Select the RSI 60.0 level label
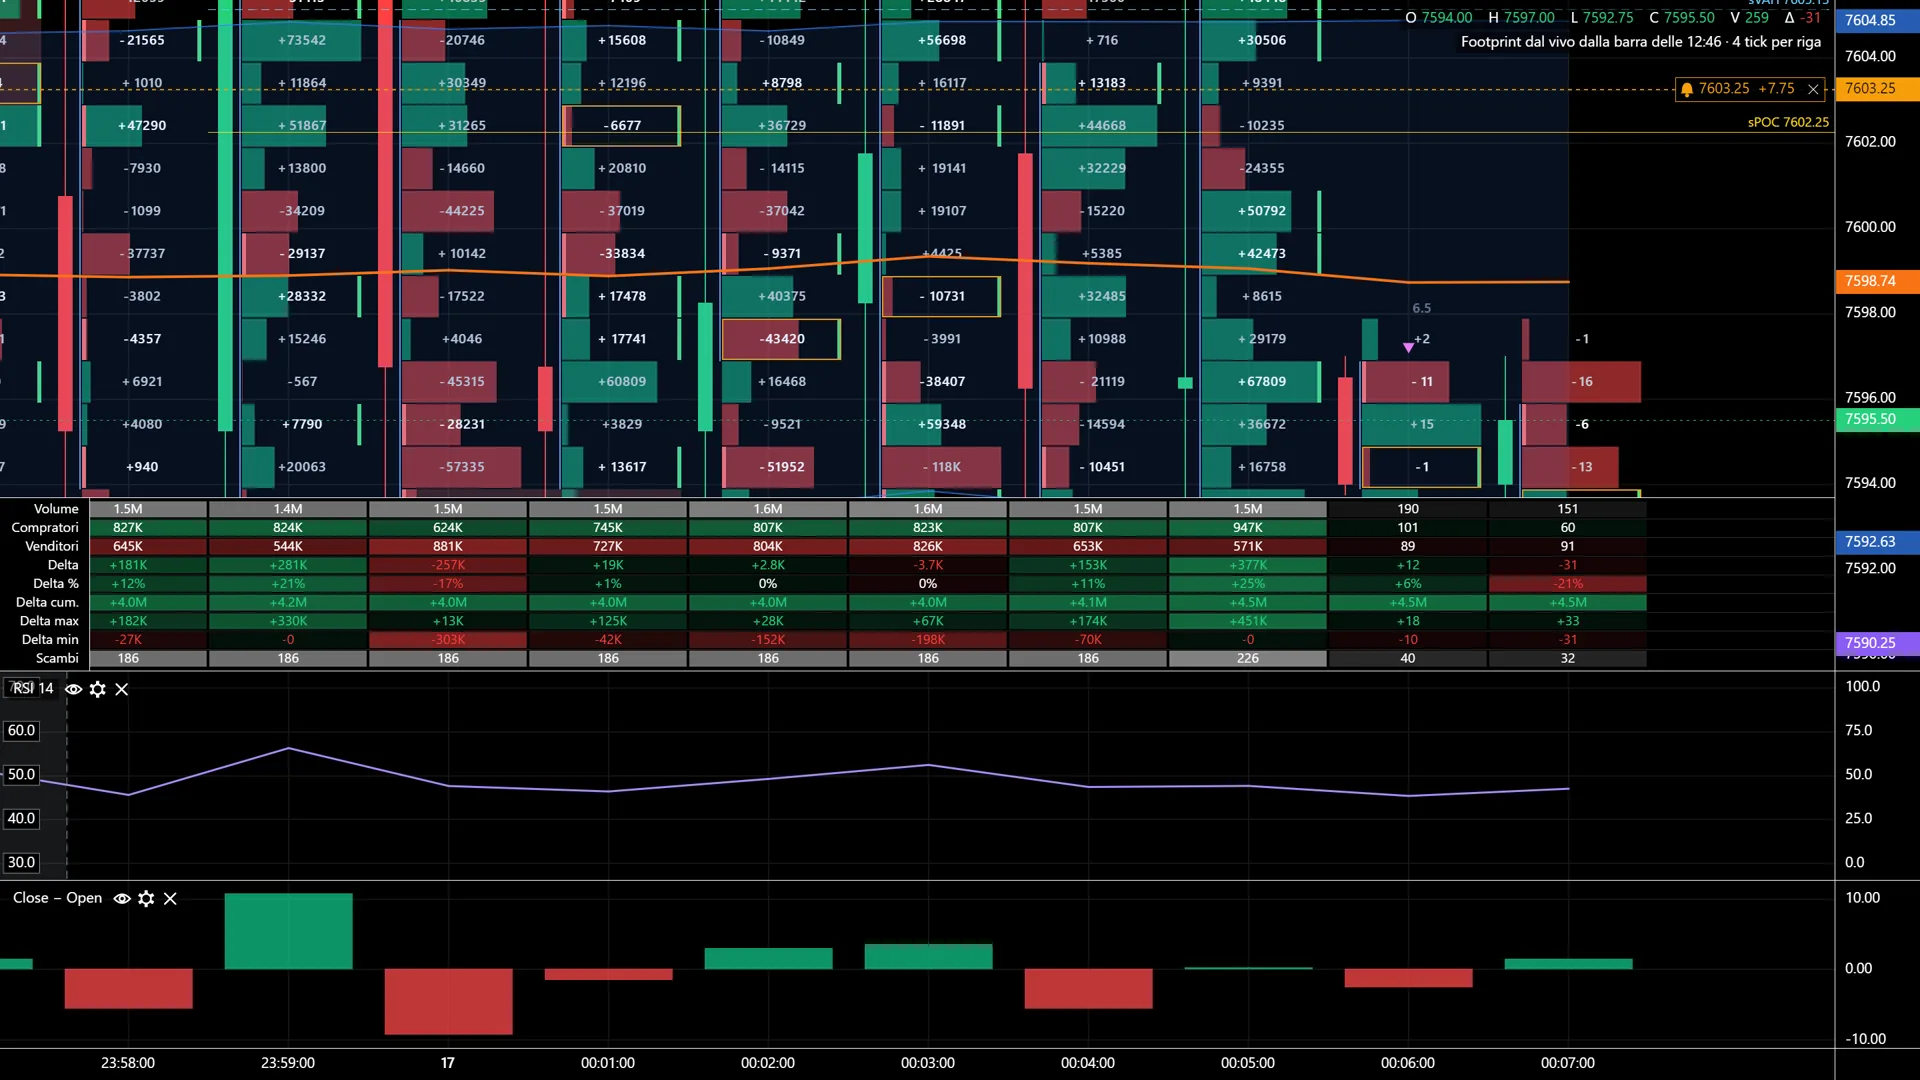The height and width of the screenshot is (1080, 1920). pyautogui.click(x=21, y=731)
